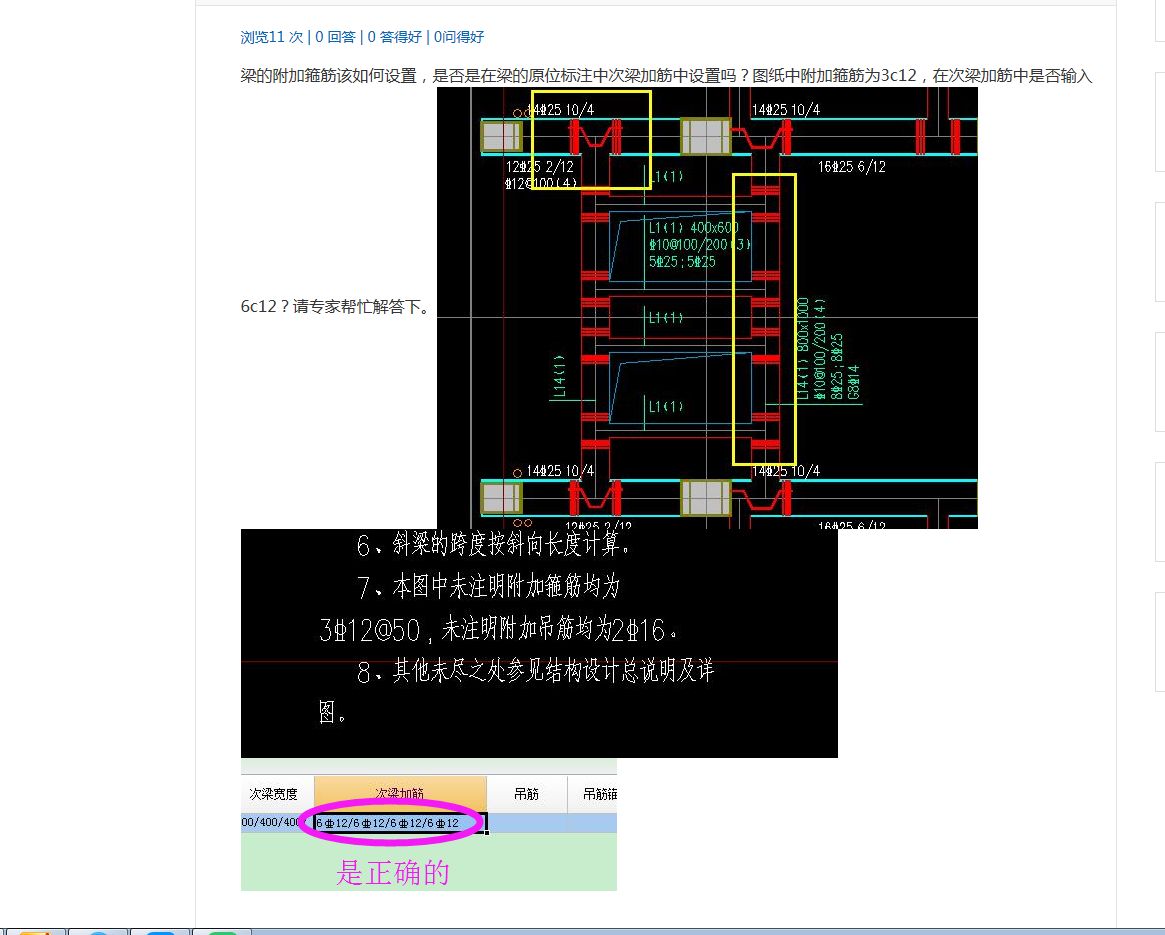The width and height of the screenshot is (1165, 935).
Task: Click the first blue taskbar icon
Action: [97, 932]
